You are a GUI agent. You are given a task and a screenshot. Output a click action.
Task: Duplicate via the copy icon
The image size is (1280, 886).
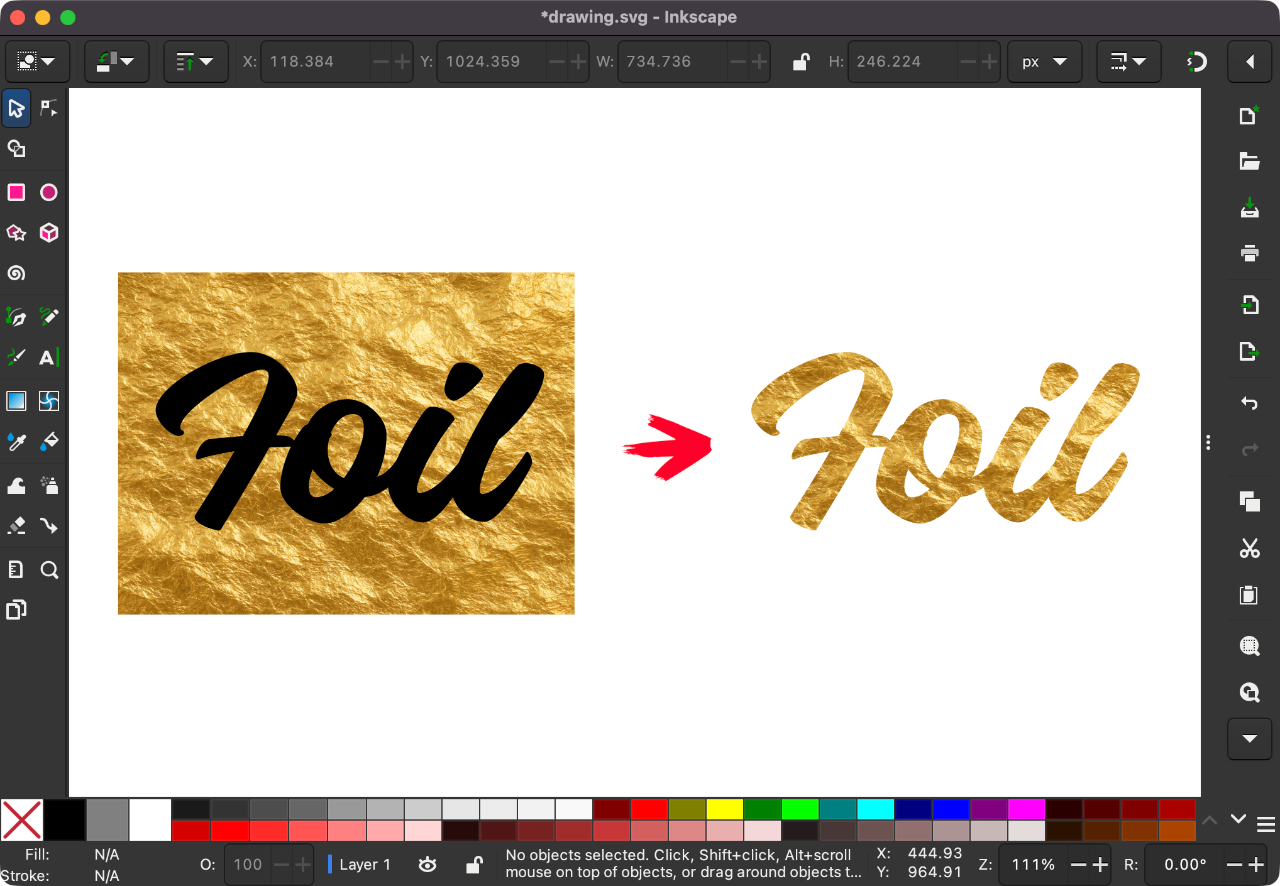pos(1249,501)
